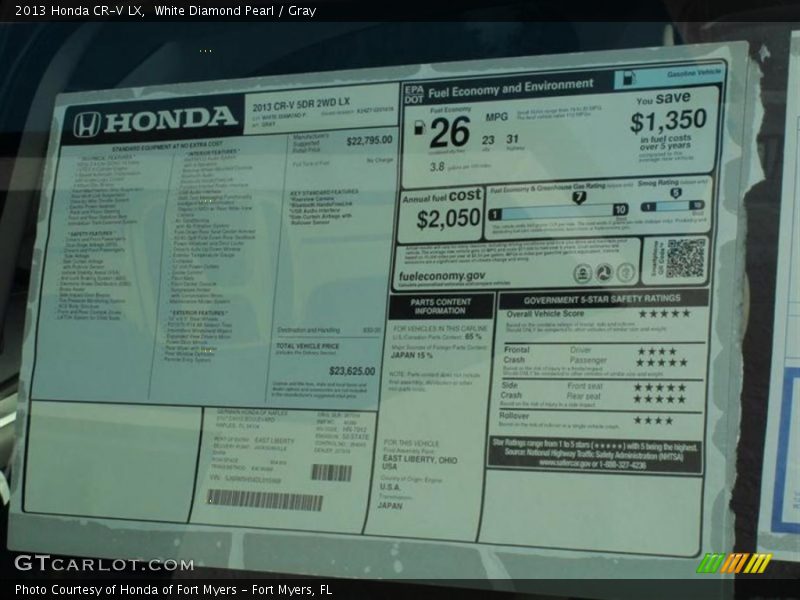Click the 'Destination and Handling' line
Image resolution: width=800 pixels, height=600 pixels.
click(308, 330)
